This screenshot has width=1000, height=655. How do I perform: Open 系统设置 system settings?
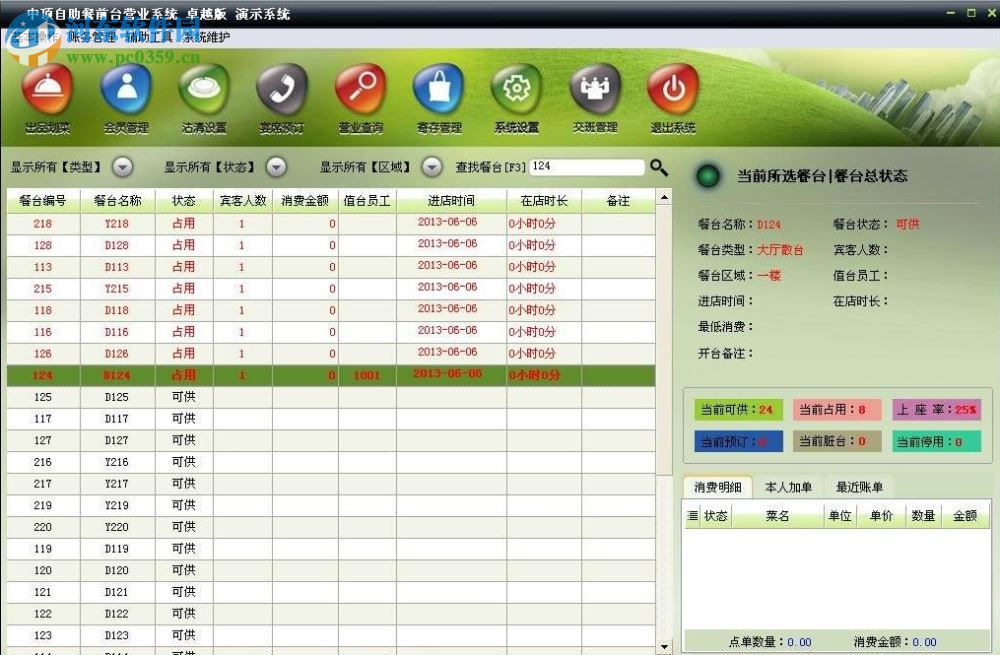coord(515,97)
